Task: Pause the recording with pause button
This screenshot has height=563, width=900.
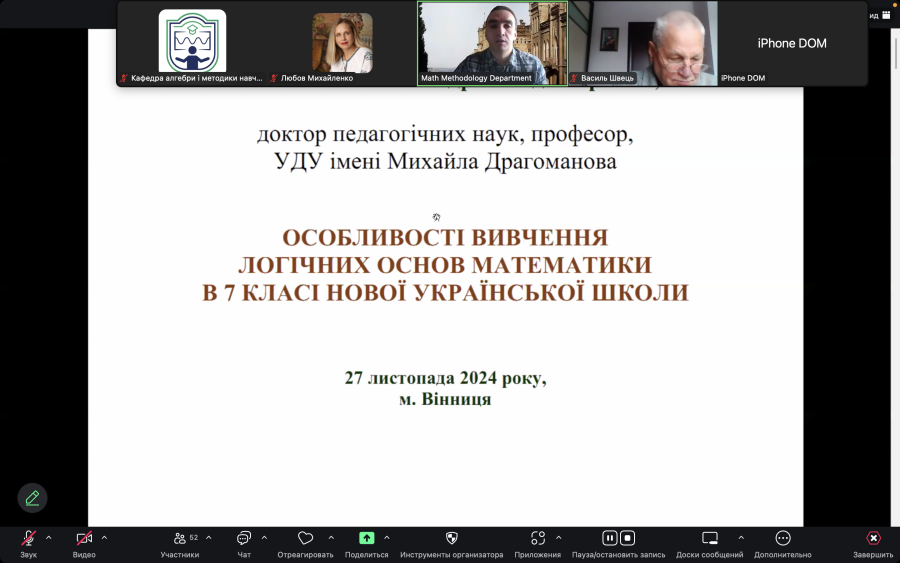Action: [x=610, y=538]
